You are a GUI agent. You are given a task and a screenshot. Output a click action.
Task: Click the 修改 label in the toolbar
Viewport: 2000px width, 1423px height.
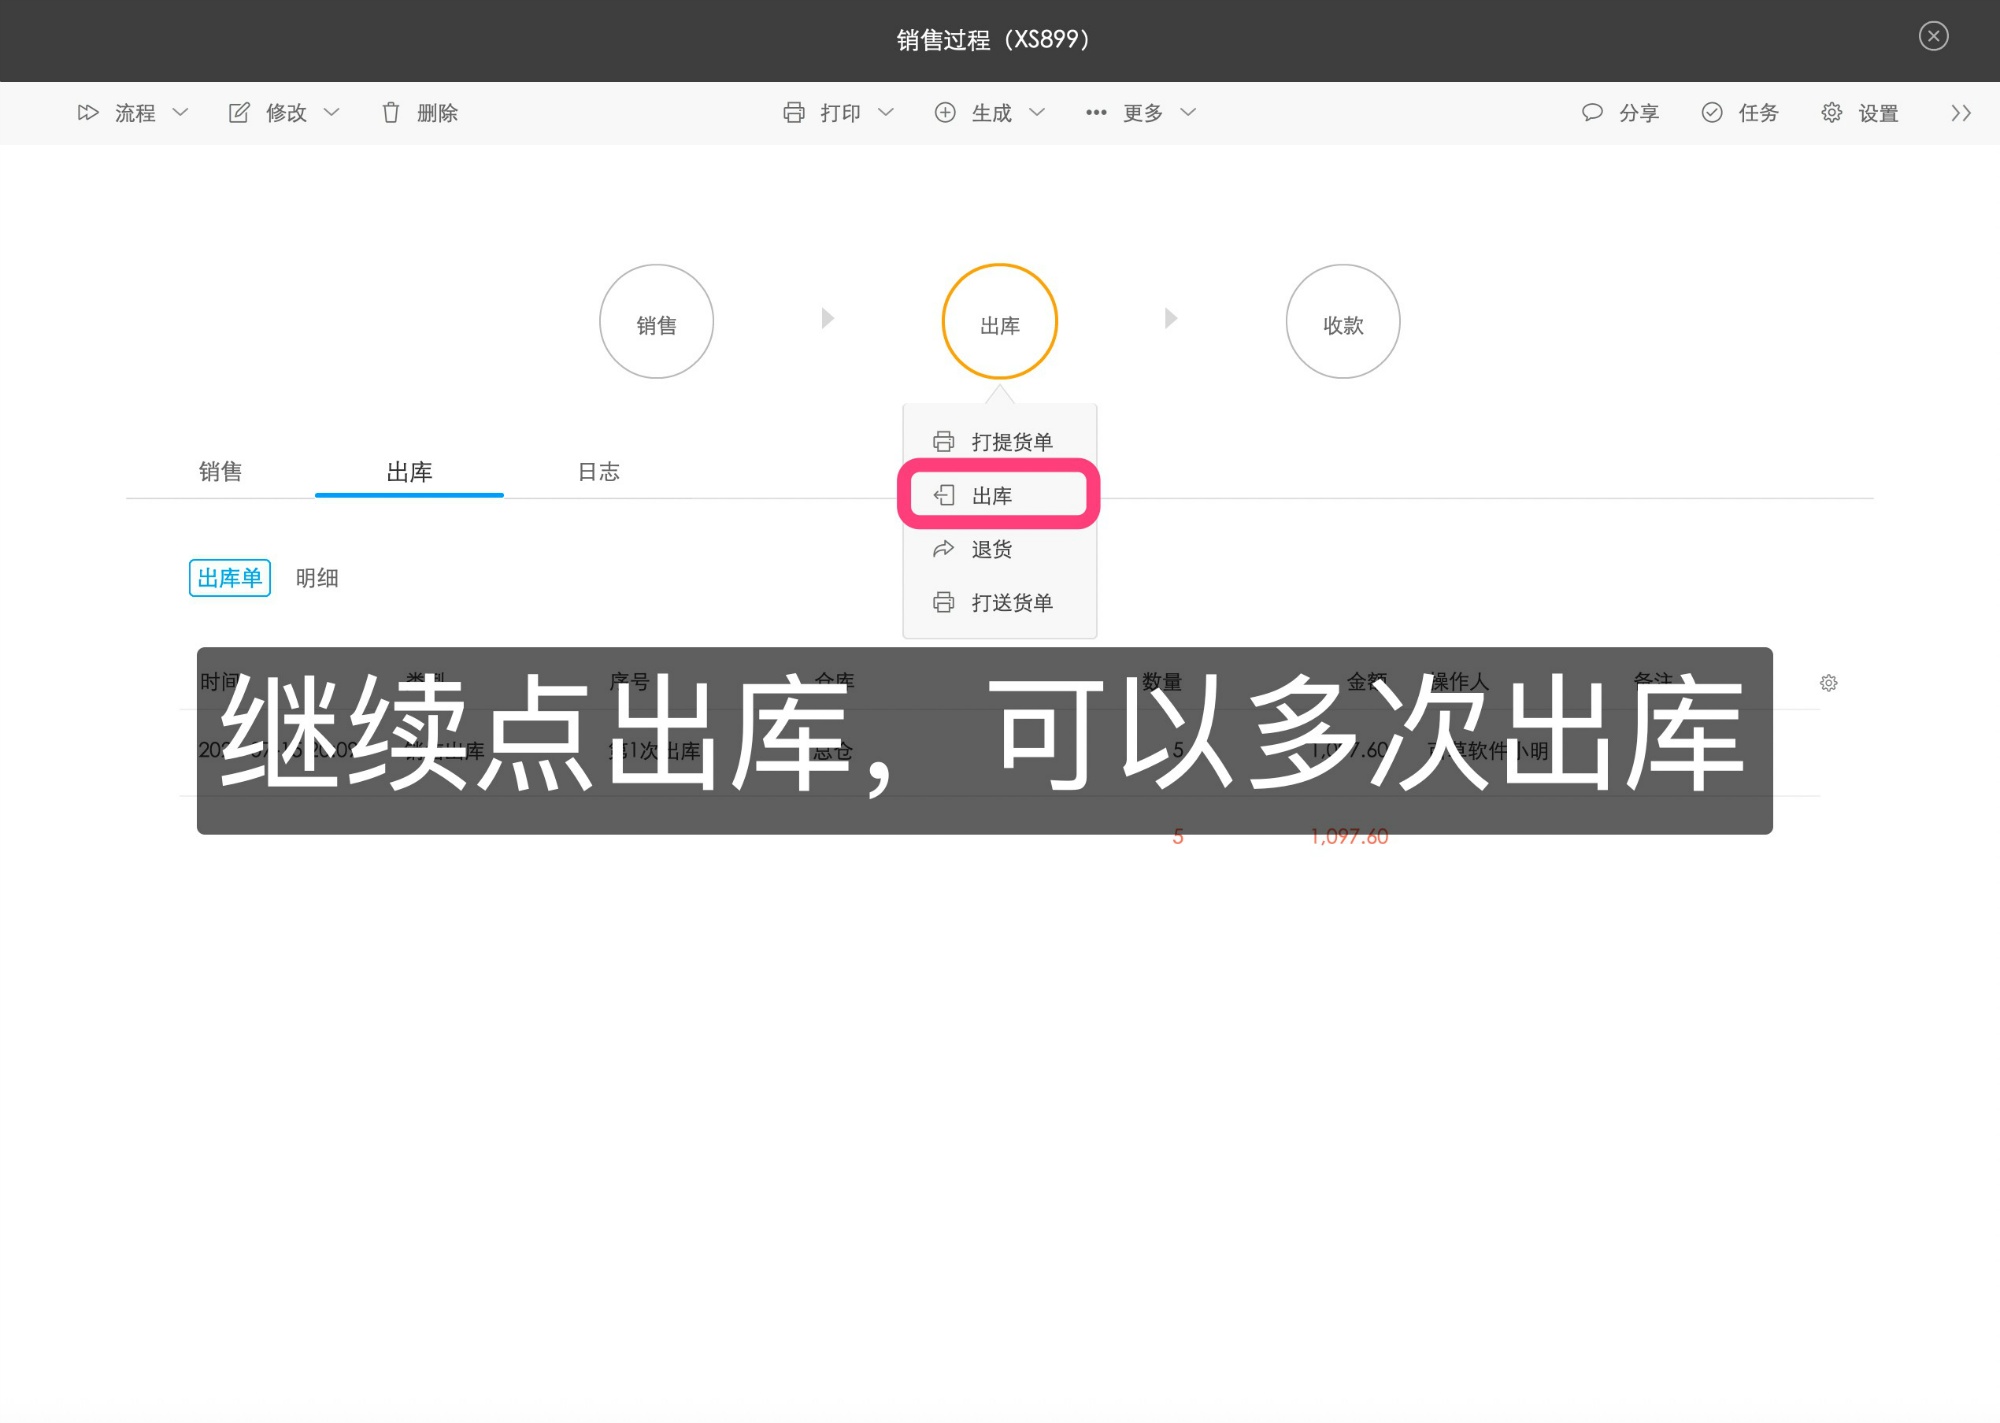pyautogui.click(x=286, y=113)
